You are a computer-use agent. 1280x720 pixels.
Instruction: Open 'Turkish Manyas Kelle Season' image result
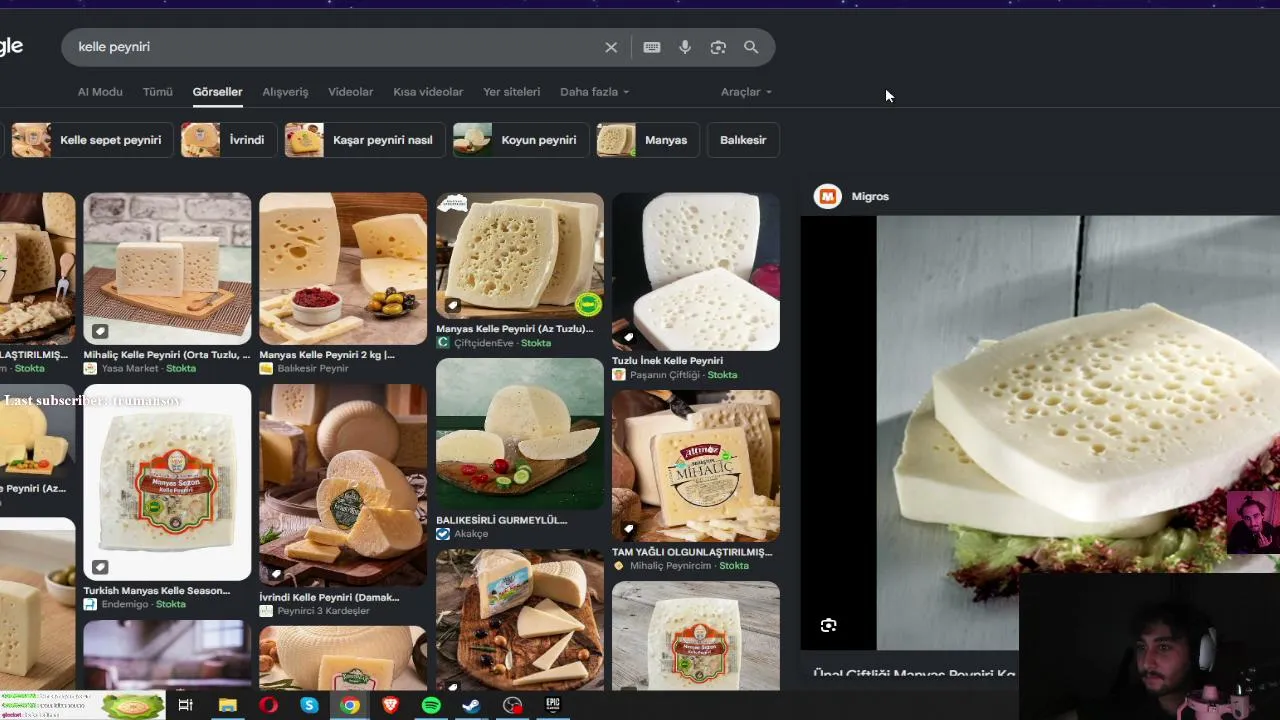click(167, 482)
